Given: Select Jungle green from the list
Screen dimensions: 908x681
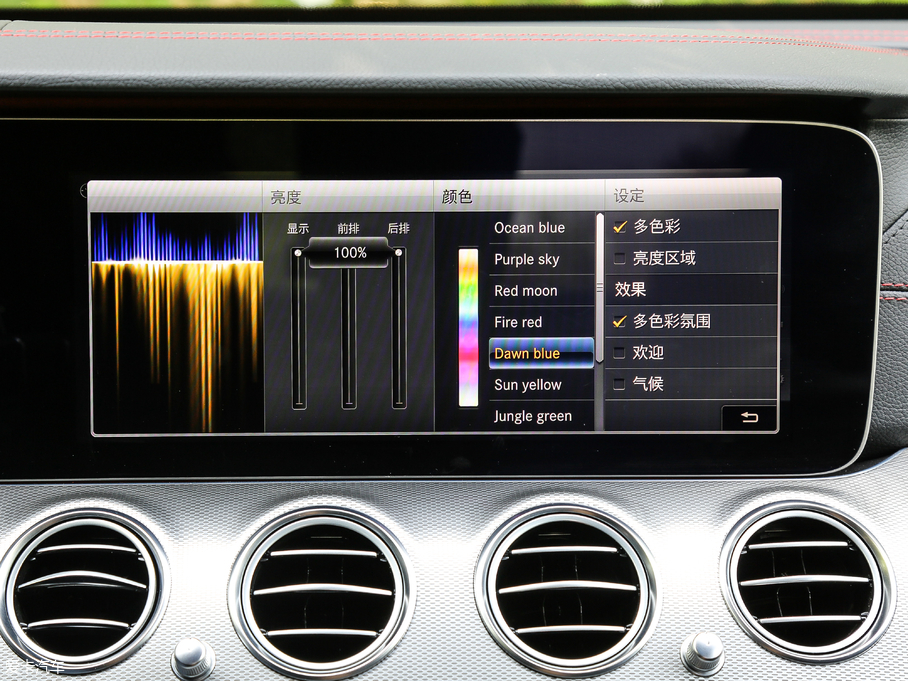Looking at the screenshot, I should [x=533, y=416].
